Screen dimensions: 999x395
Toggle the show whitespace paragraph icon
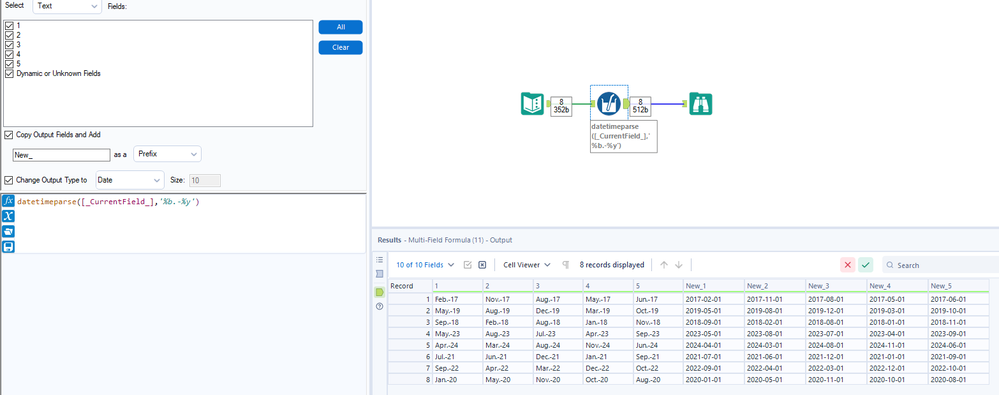click(565, 264)
